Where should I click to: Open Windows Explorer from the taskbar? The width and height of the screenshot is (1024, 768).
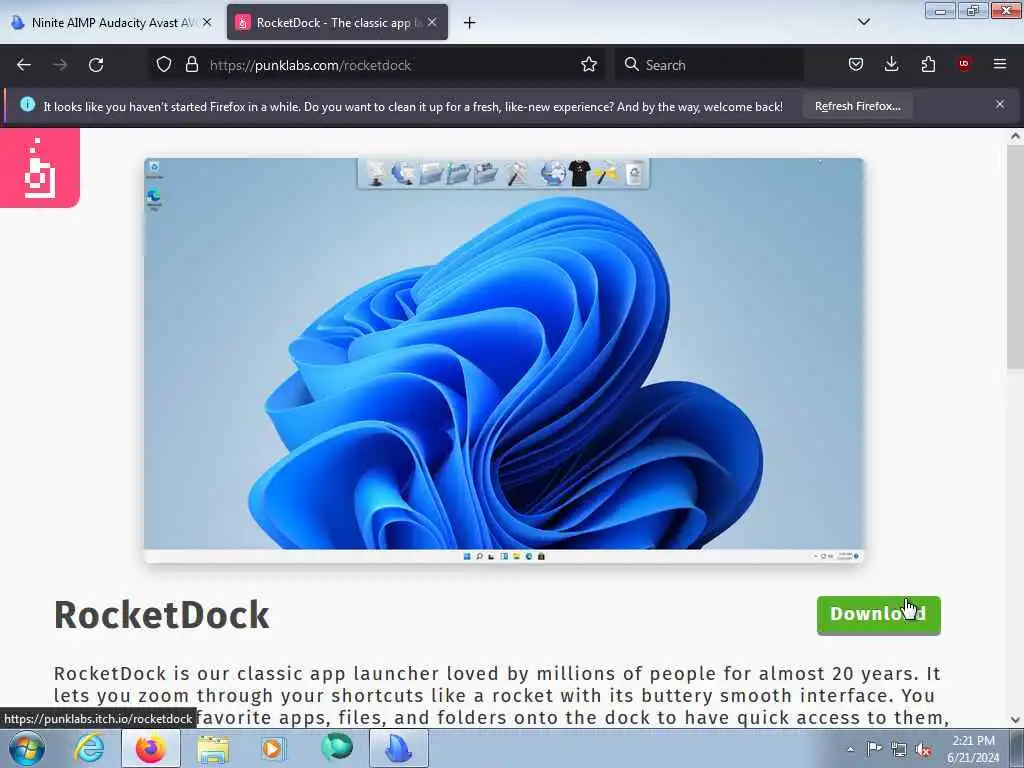point(213,749)
